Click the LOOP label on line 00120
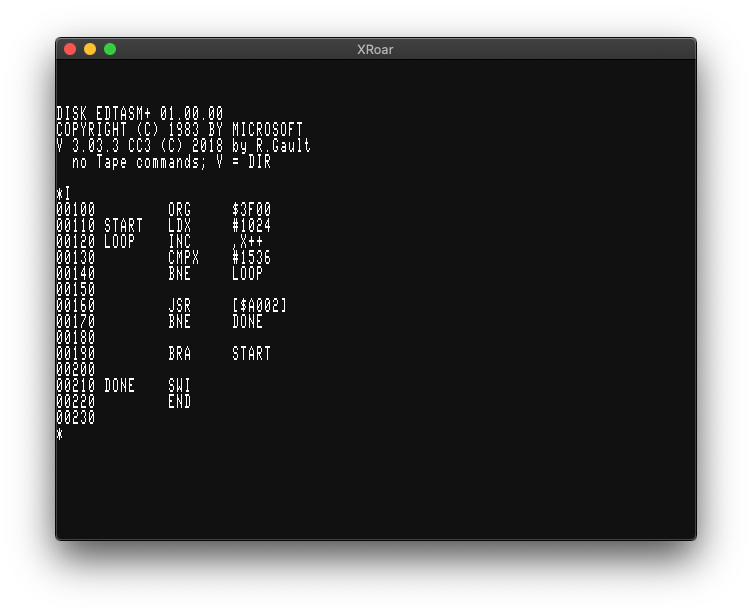The image size is (752, 614). (119, 241)
